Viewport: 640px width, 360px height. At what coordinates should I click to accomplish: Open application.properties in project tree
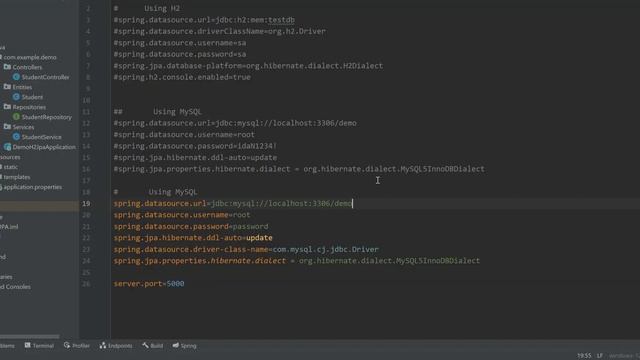coord(33,187)
